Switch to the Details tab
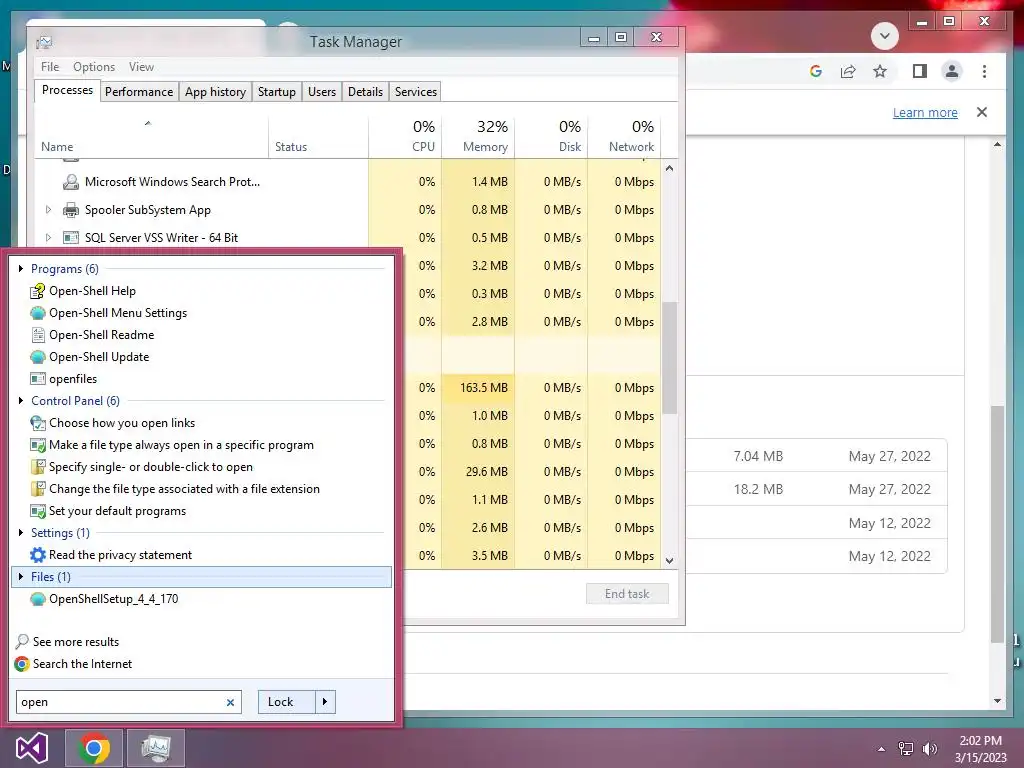 (365, 92)
